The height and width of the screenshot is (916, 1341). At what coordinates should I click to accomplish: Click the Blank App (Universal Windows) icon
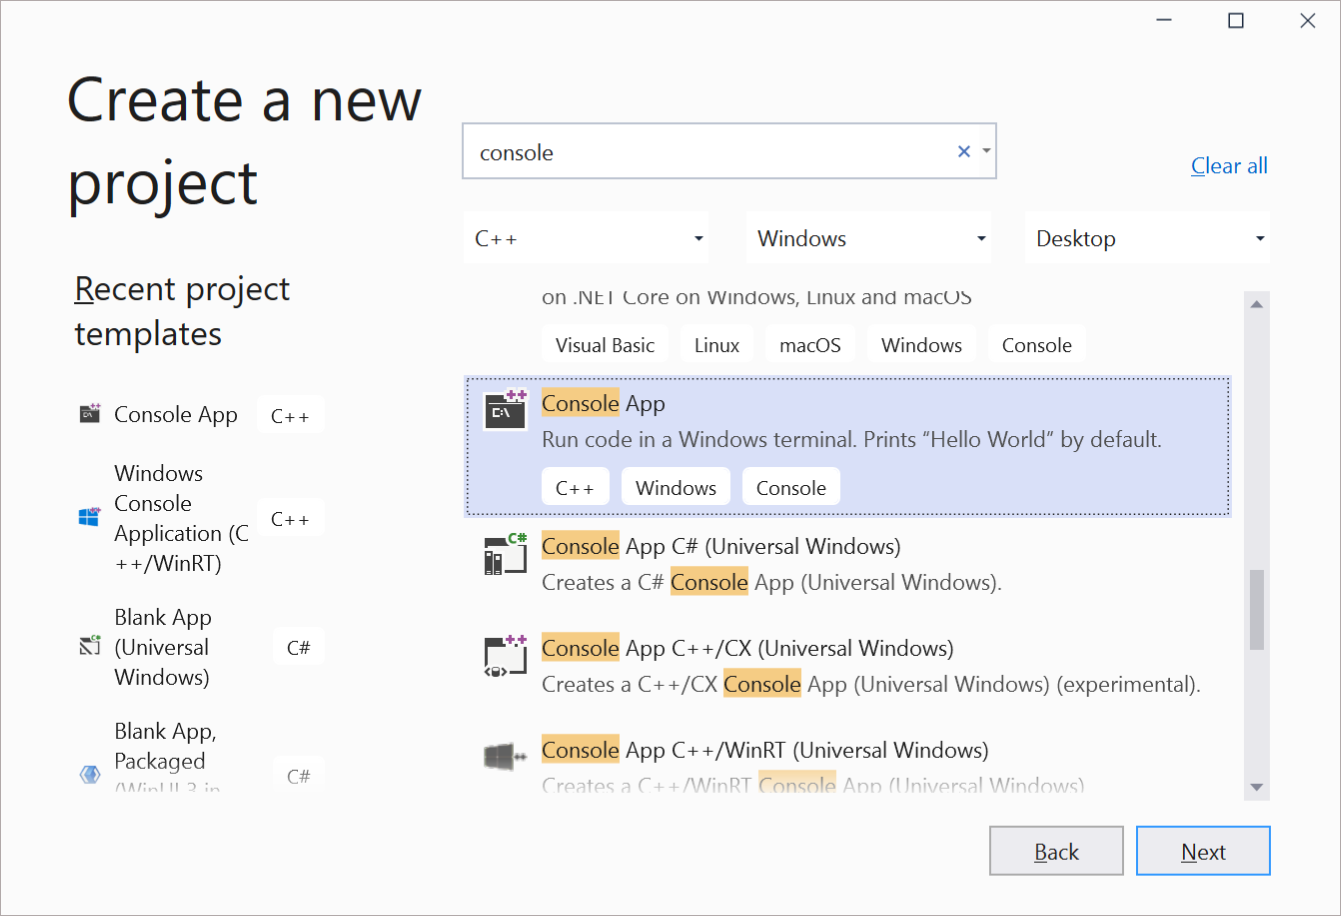(88, 646)
